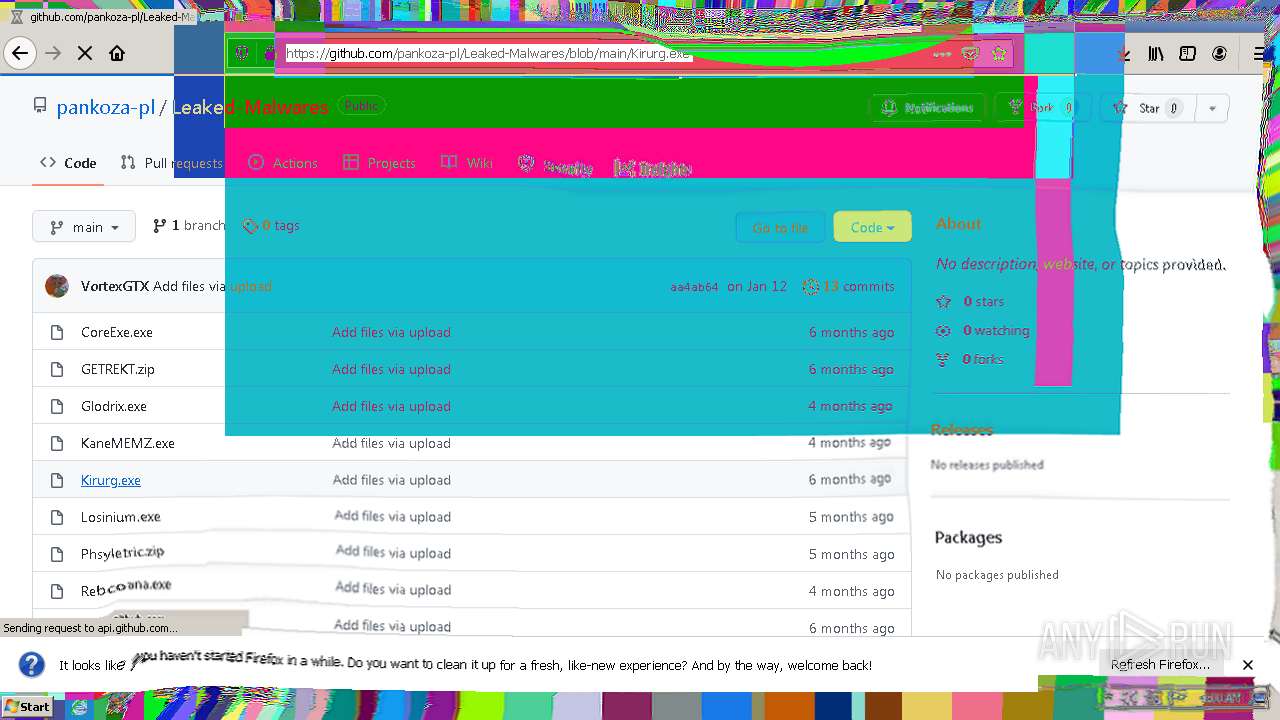The width and height of the screenshot is (1280, 720).
Task: Open the Glodrix.exe file
Action: coord(114,406)
